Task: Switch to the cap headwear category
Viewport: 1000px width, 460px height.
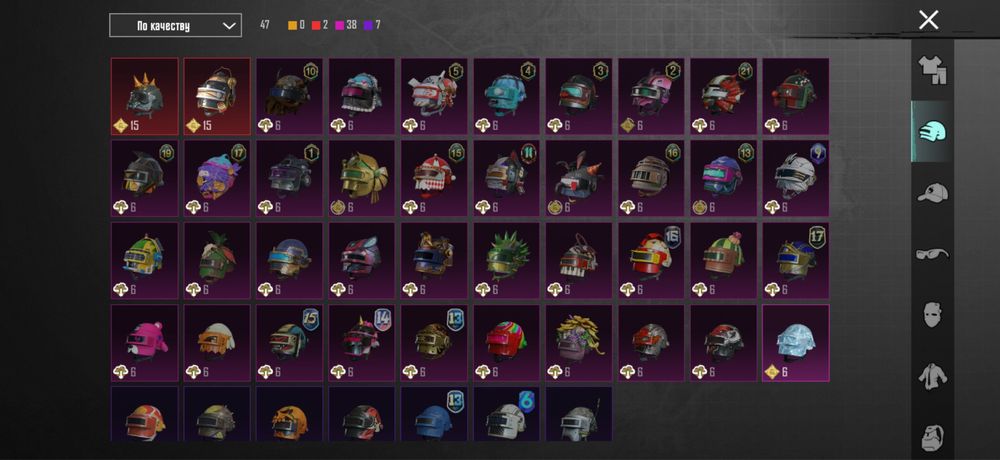Action: (x=932, y=193)
